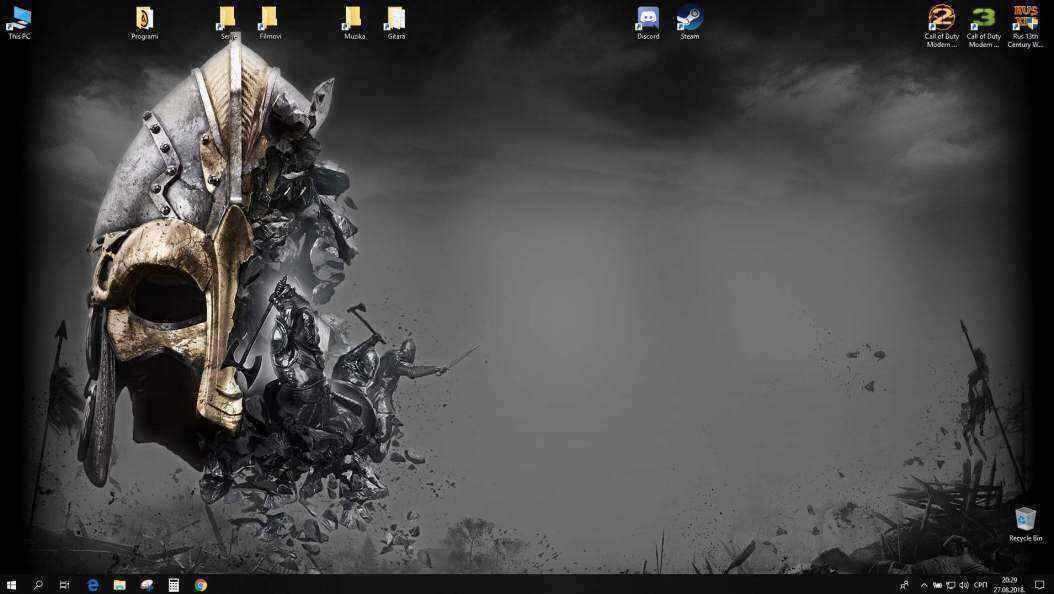Open the volume speaker tray icon
The width and height of the screenshot is (1054, 594).
[964, 585]
